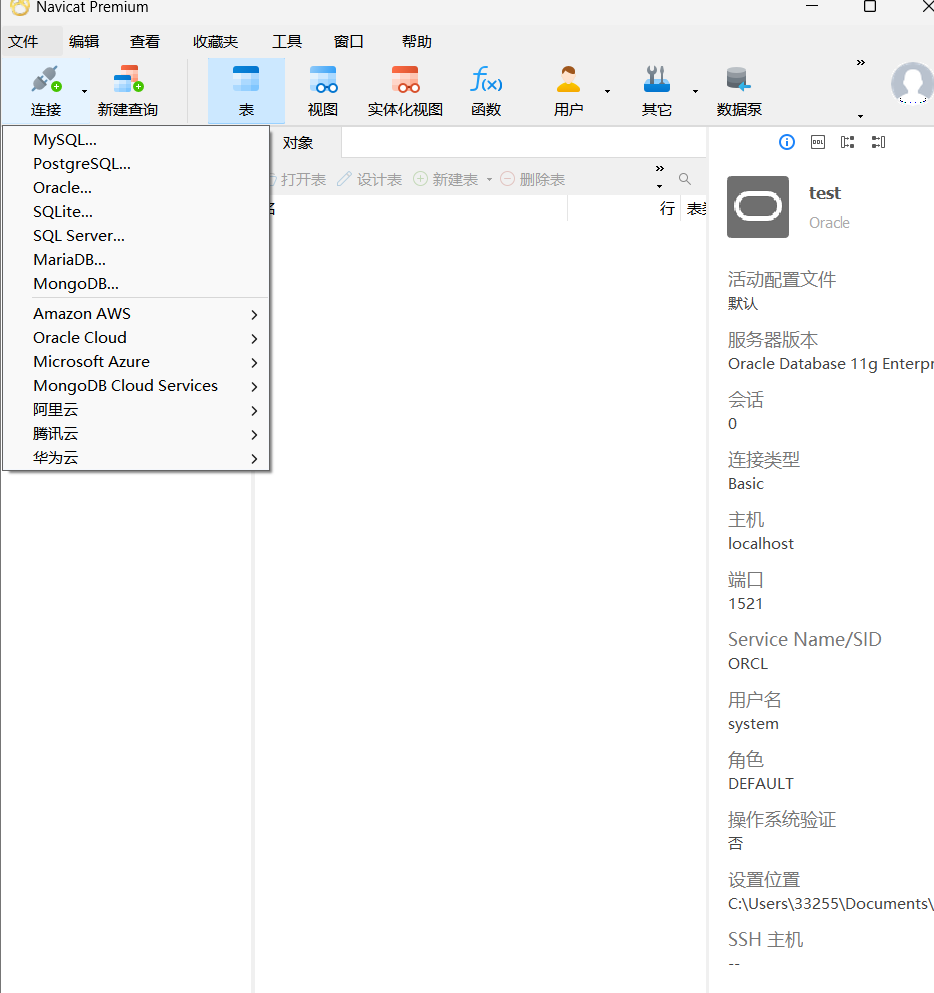
Task: Click the port value '1521'
Action: 745,604
